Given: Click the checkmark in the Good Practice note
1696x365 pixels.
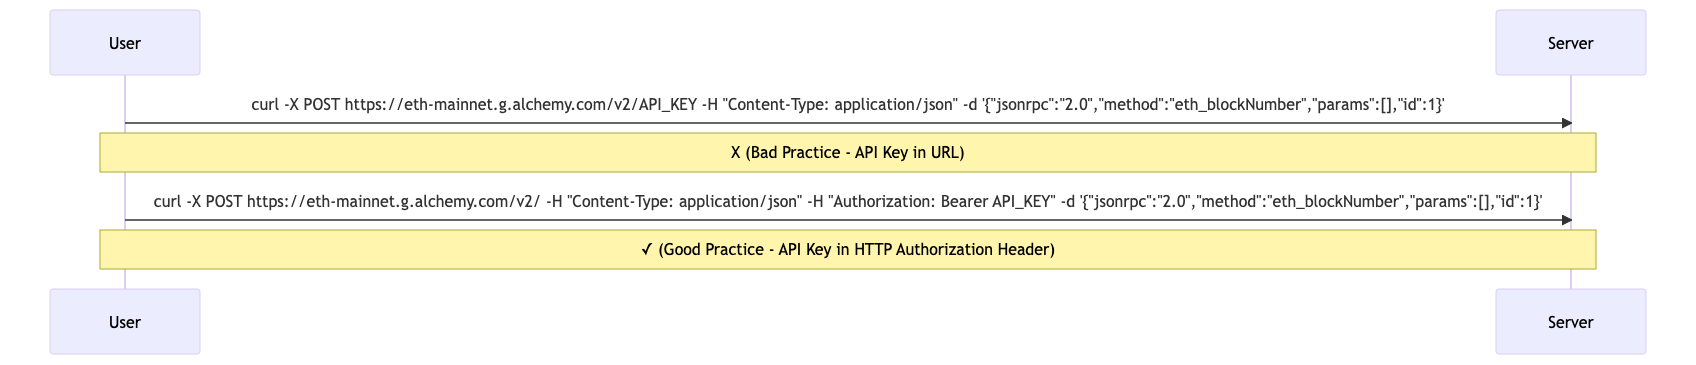Looking at the screenshot, I should (647, 250).
